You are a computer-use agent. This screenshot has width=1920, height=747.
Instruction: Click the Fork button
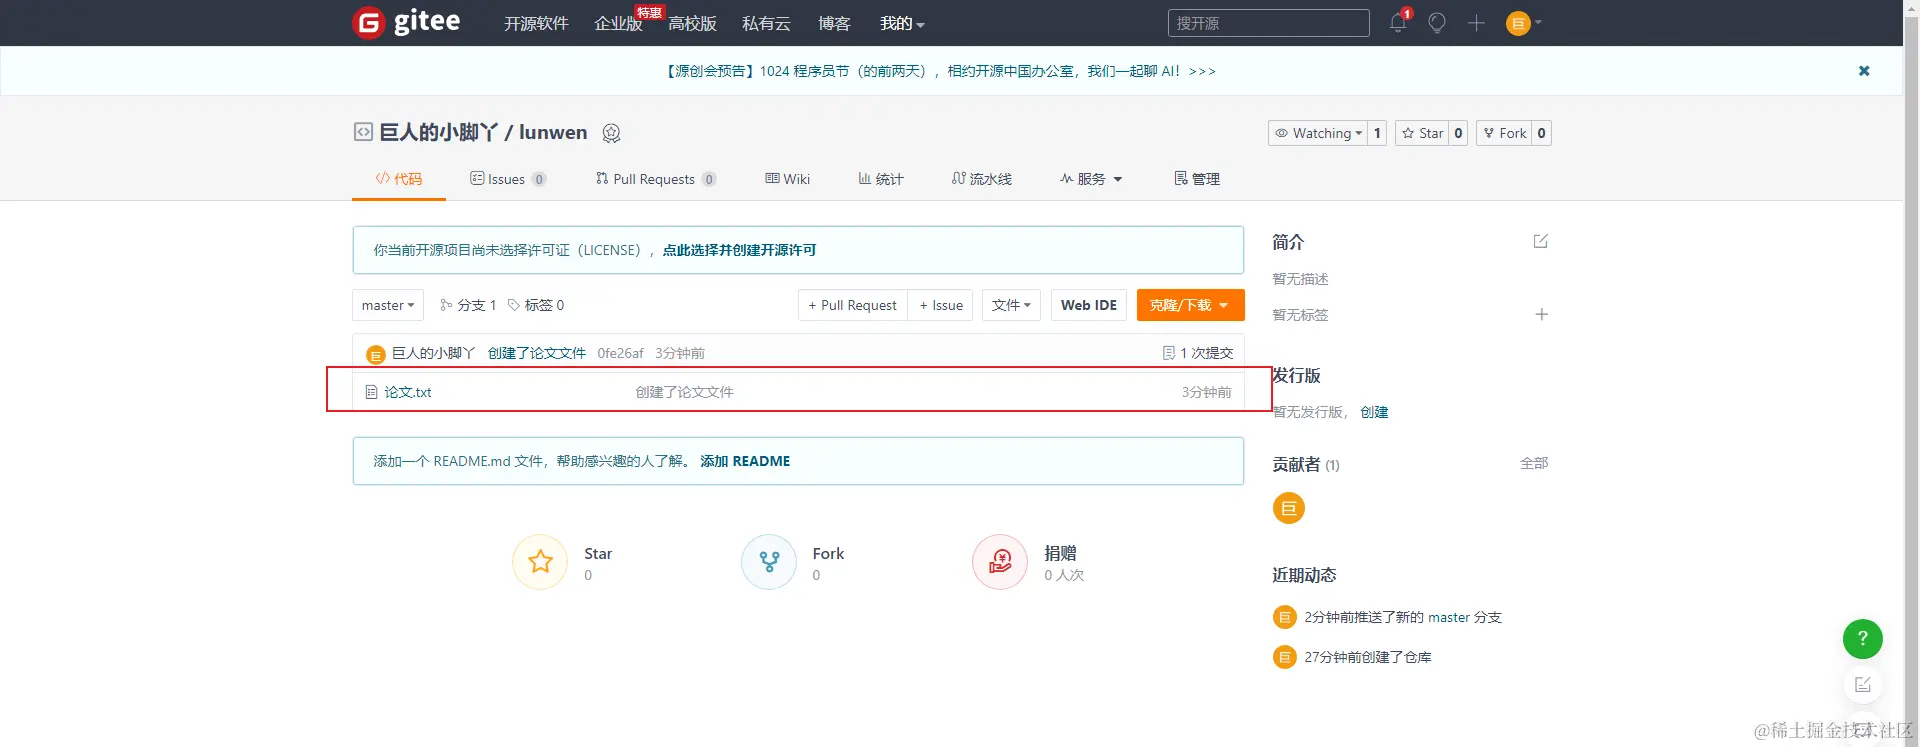(1504, 133)
